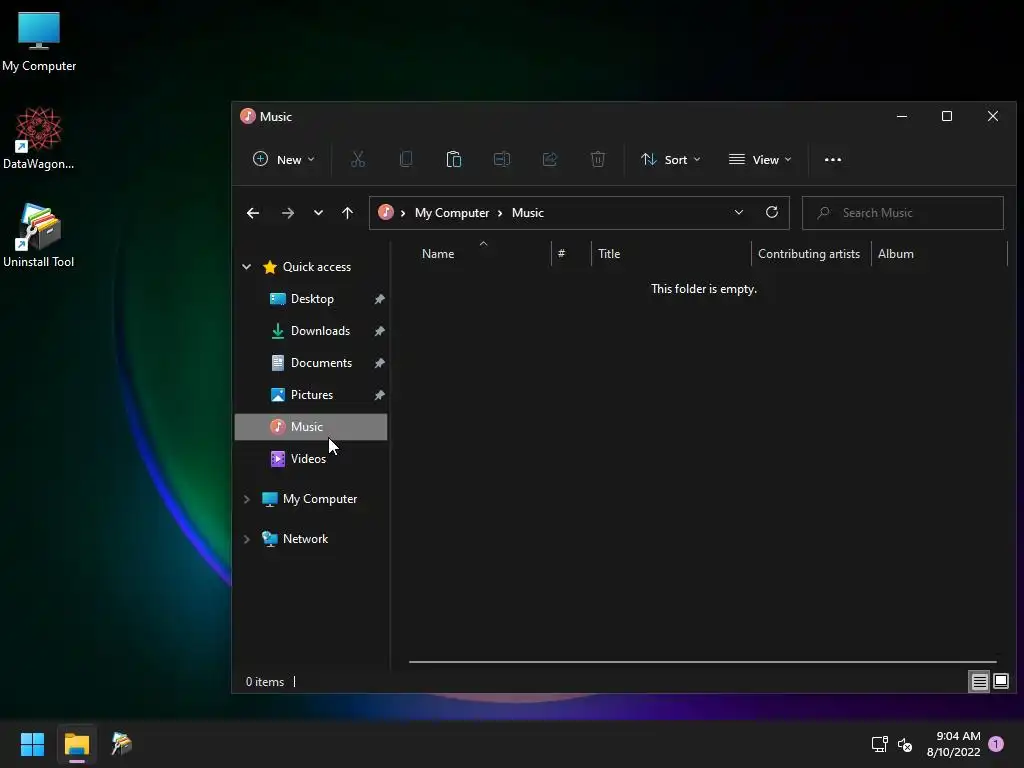Select Downloads in Quick access
1024x768 pixels.
tap(311, 331)
